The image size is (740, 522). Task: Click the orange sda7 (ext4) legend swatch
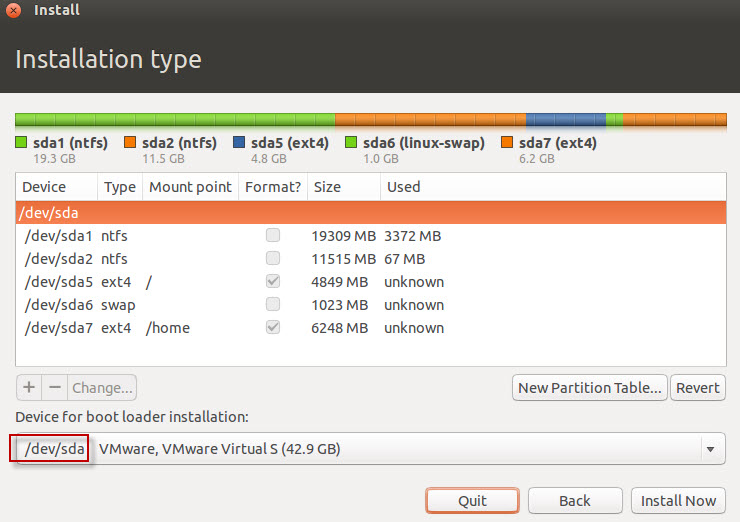506,143
